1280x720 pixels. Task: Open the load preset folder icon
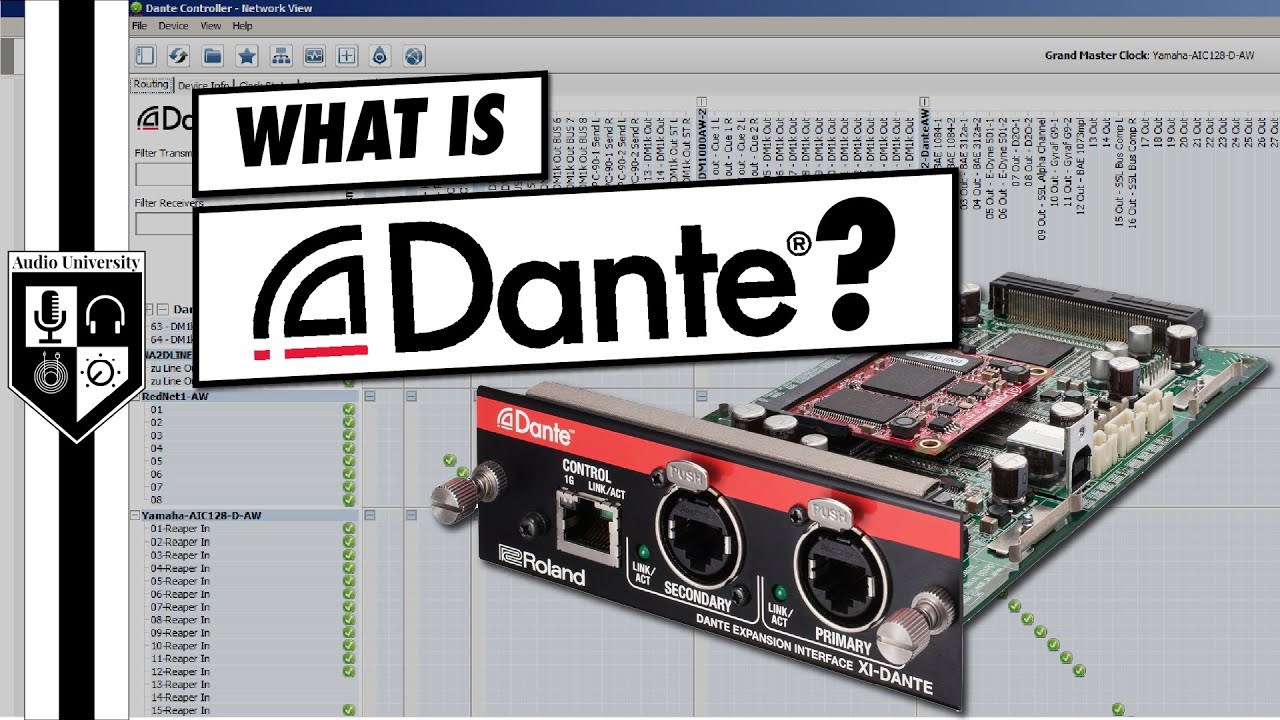pyautogui.click(x=212, y=56)
